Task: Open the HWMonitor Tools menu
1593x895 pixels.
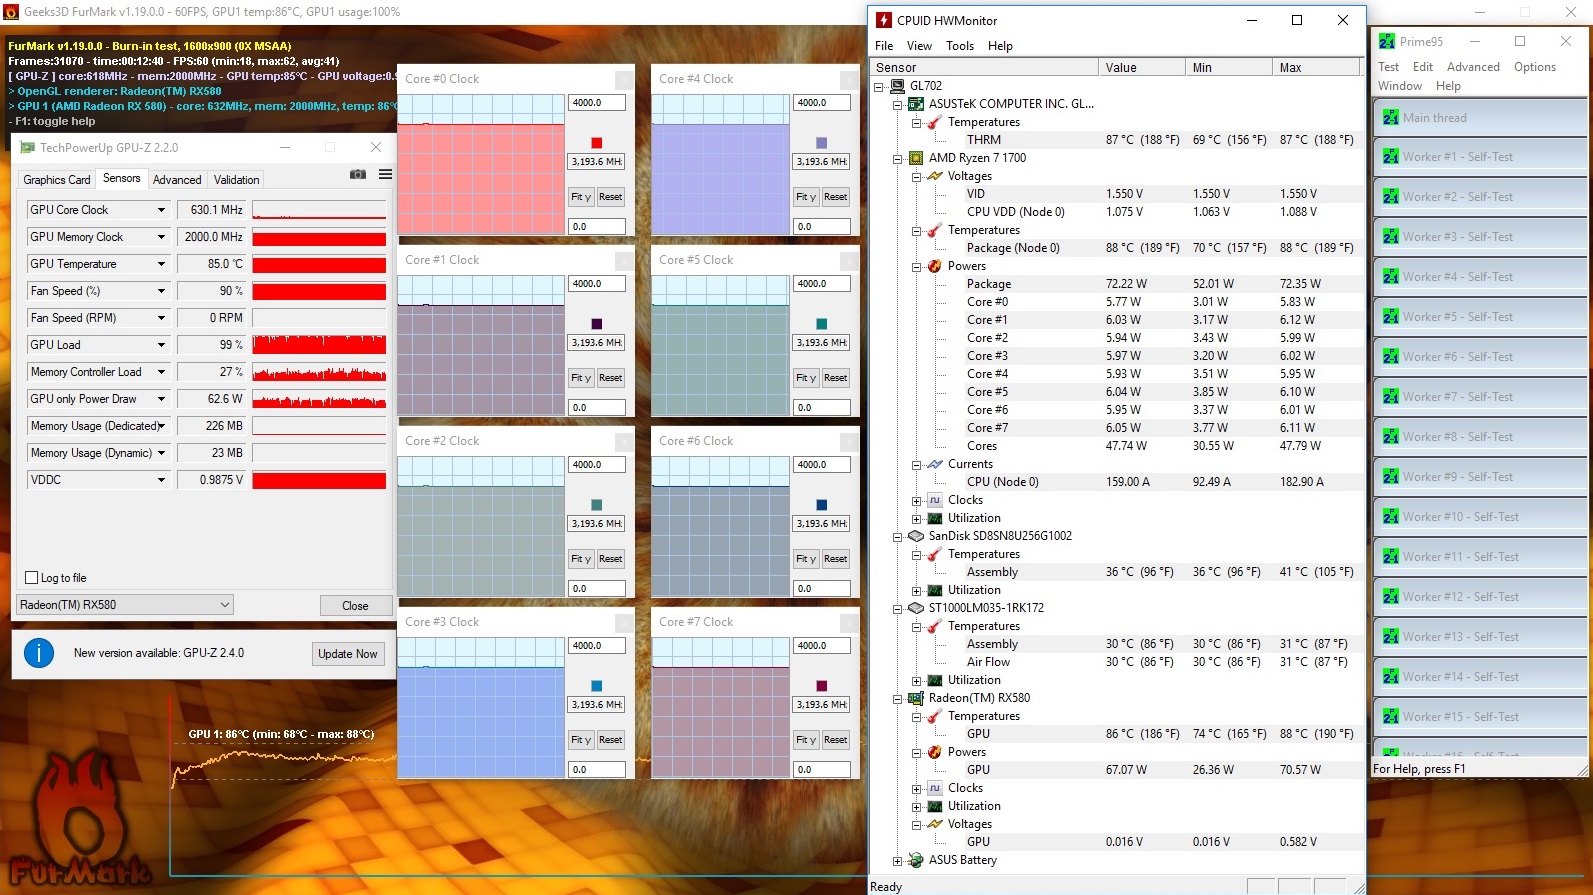Action: coord(960,46)
